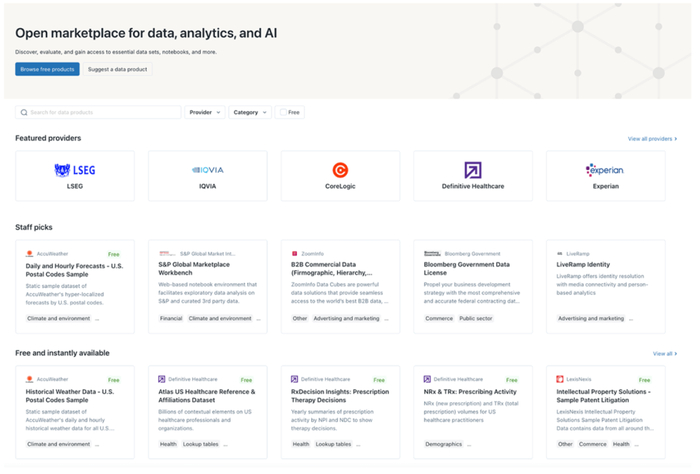Open View all free products link

664,354
